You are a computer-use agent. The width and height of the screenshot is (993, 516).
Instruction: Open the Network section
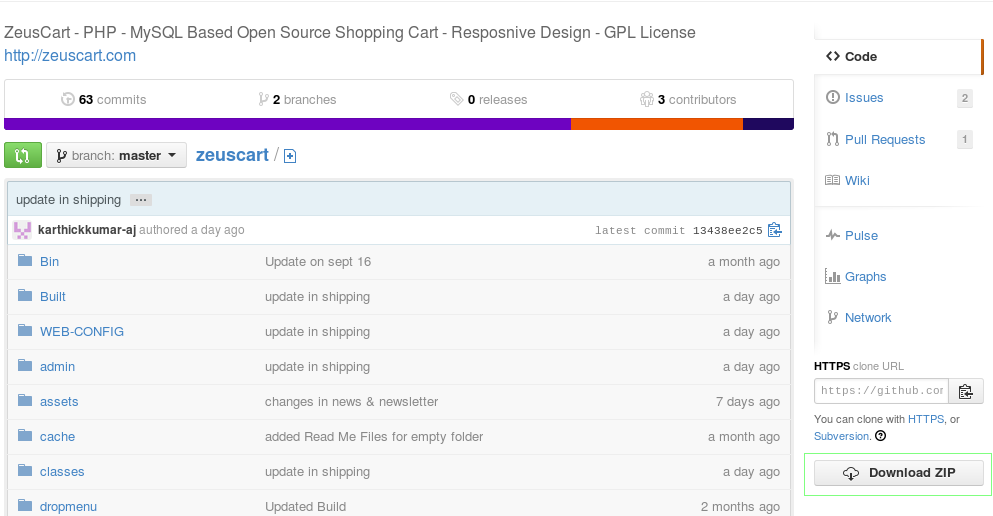pyautogui.click(x=868, y=318)
